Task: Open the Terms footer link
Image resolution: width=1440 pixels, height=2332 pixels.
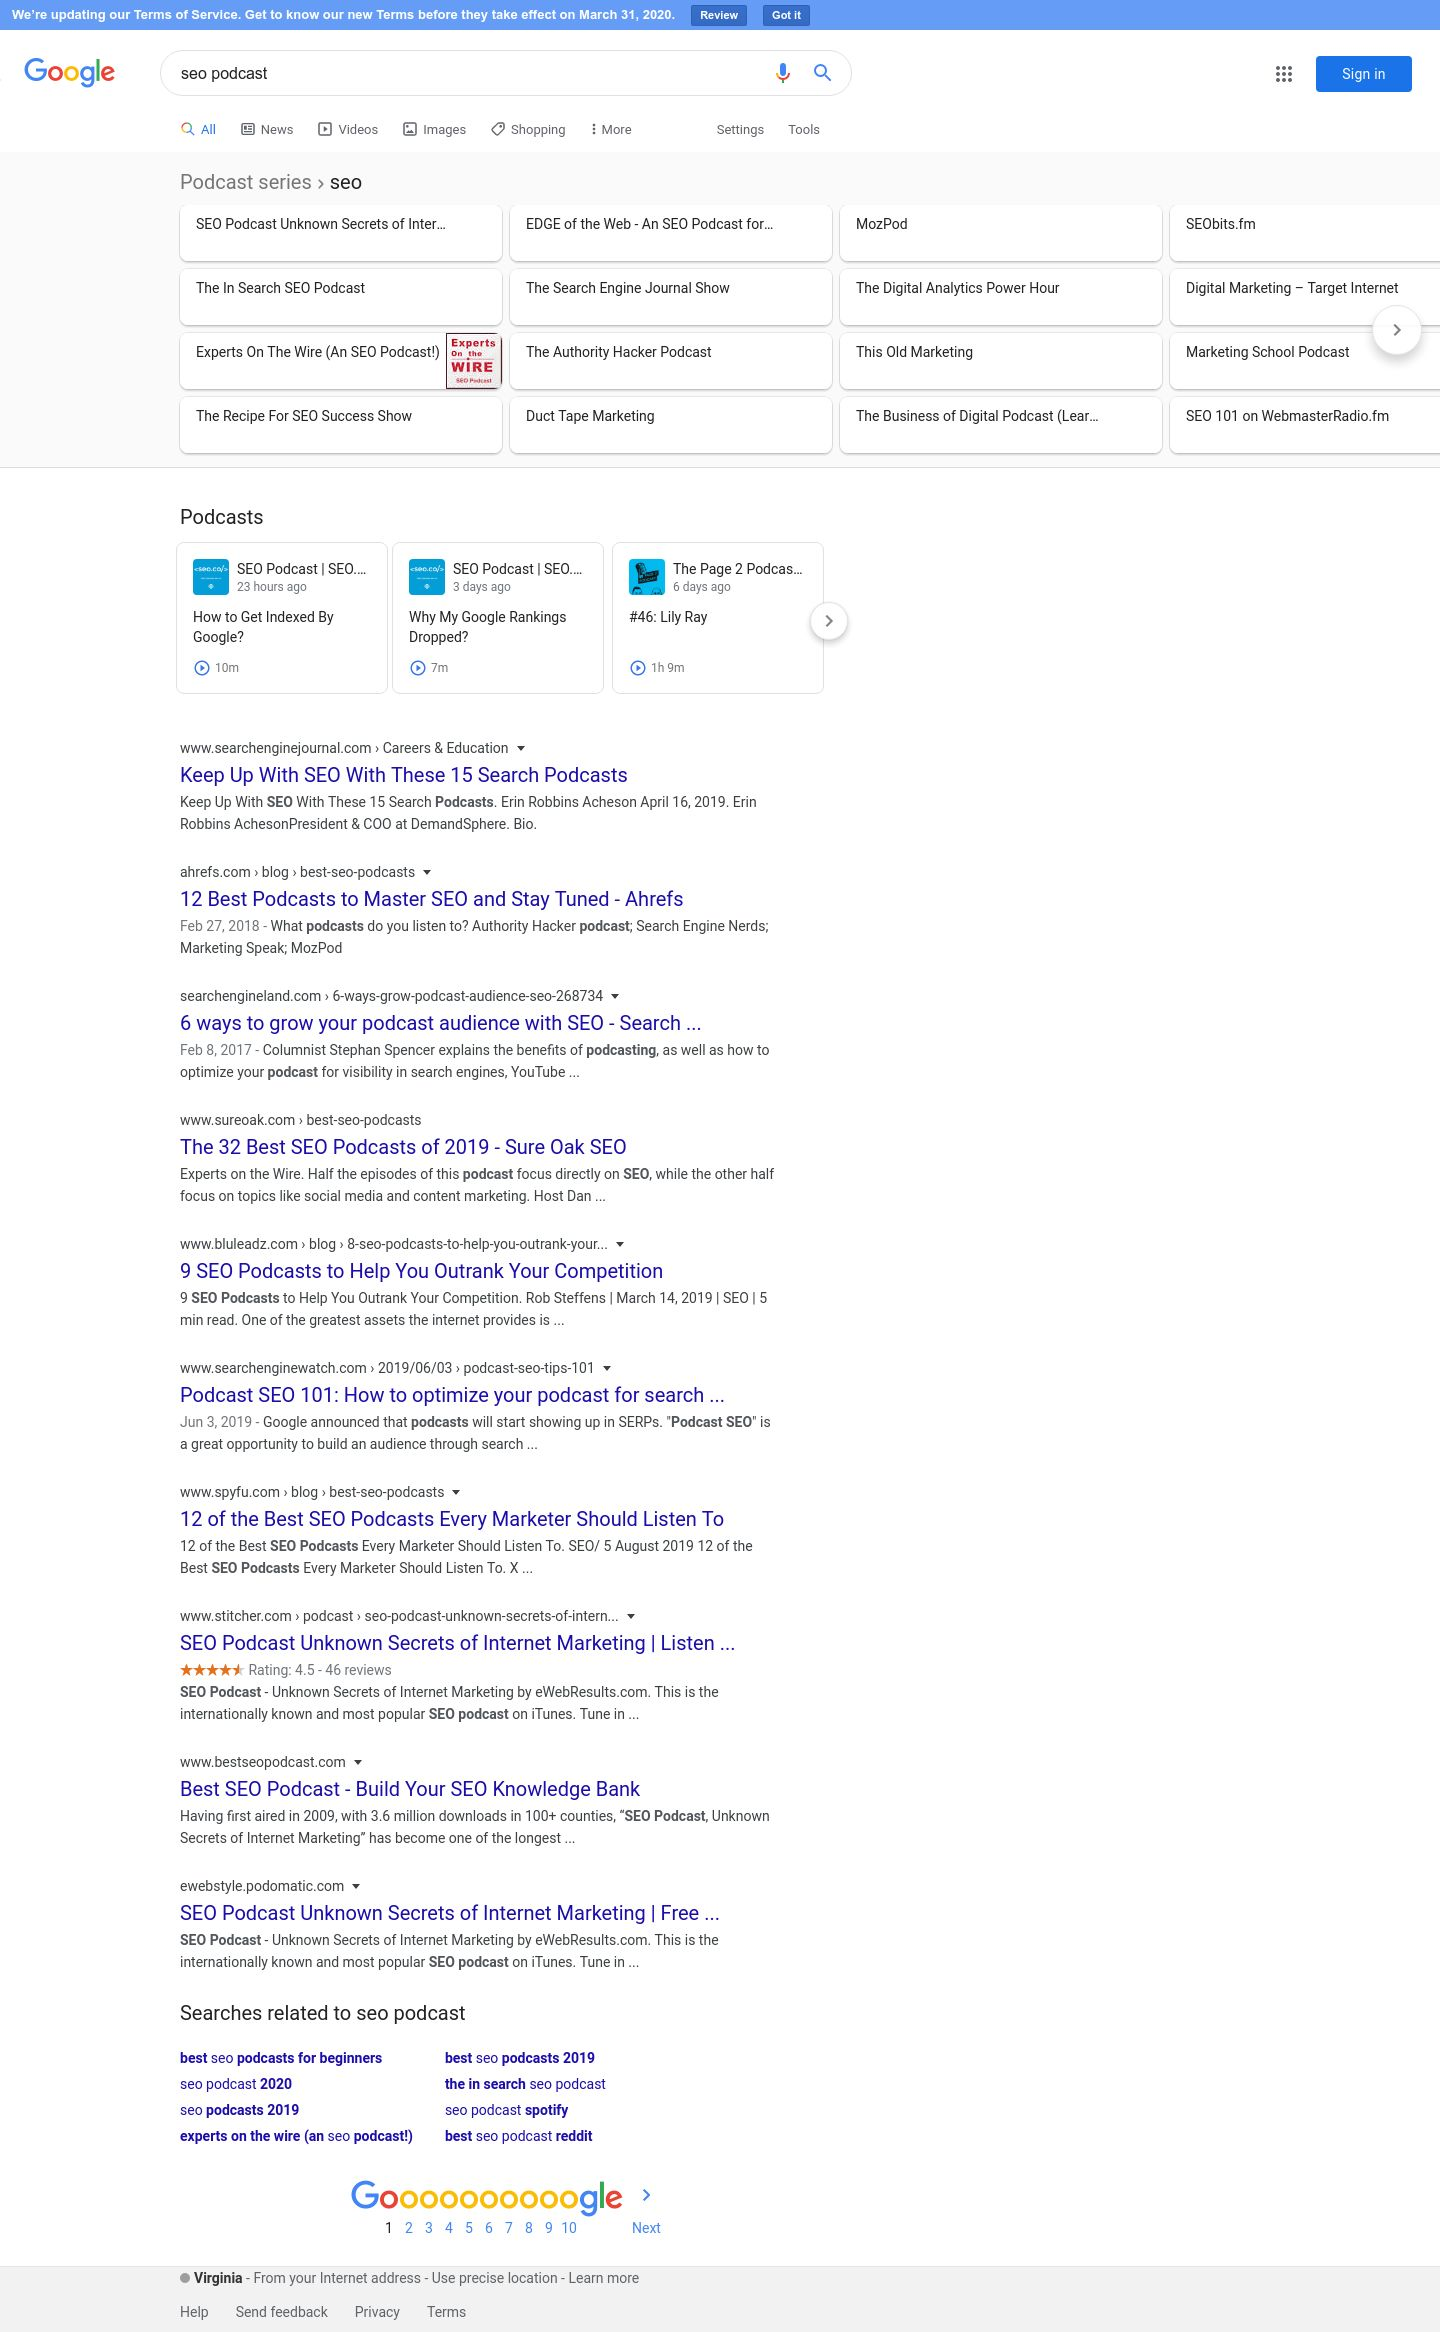Action: tap(446, 2311)
